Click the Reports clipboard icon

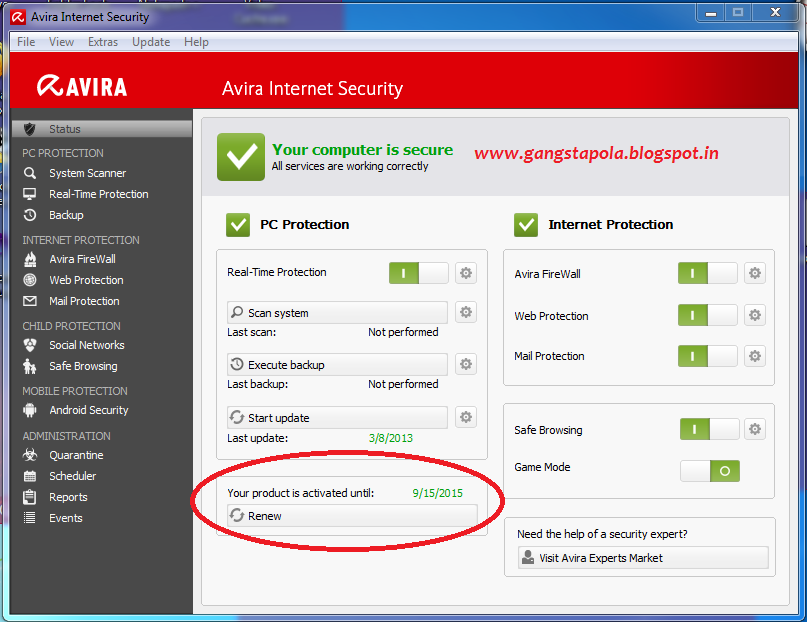coord(30,497)
